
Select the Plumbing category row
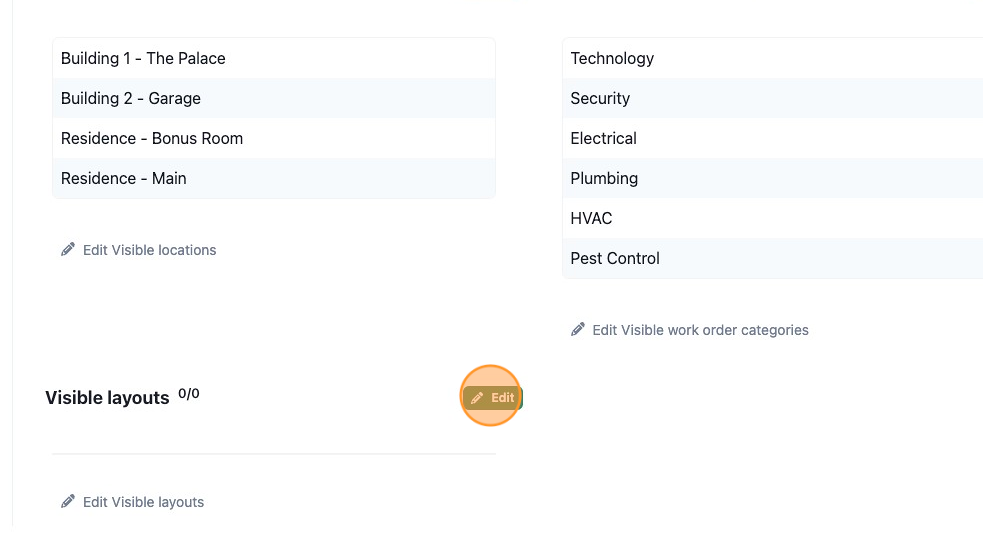coord(773,178)
